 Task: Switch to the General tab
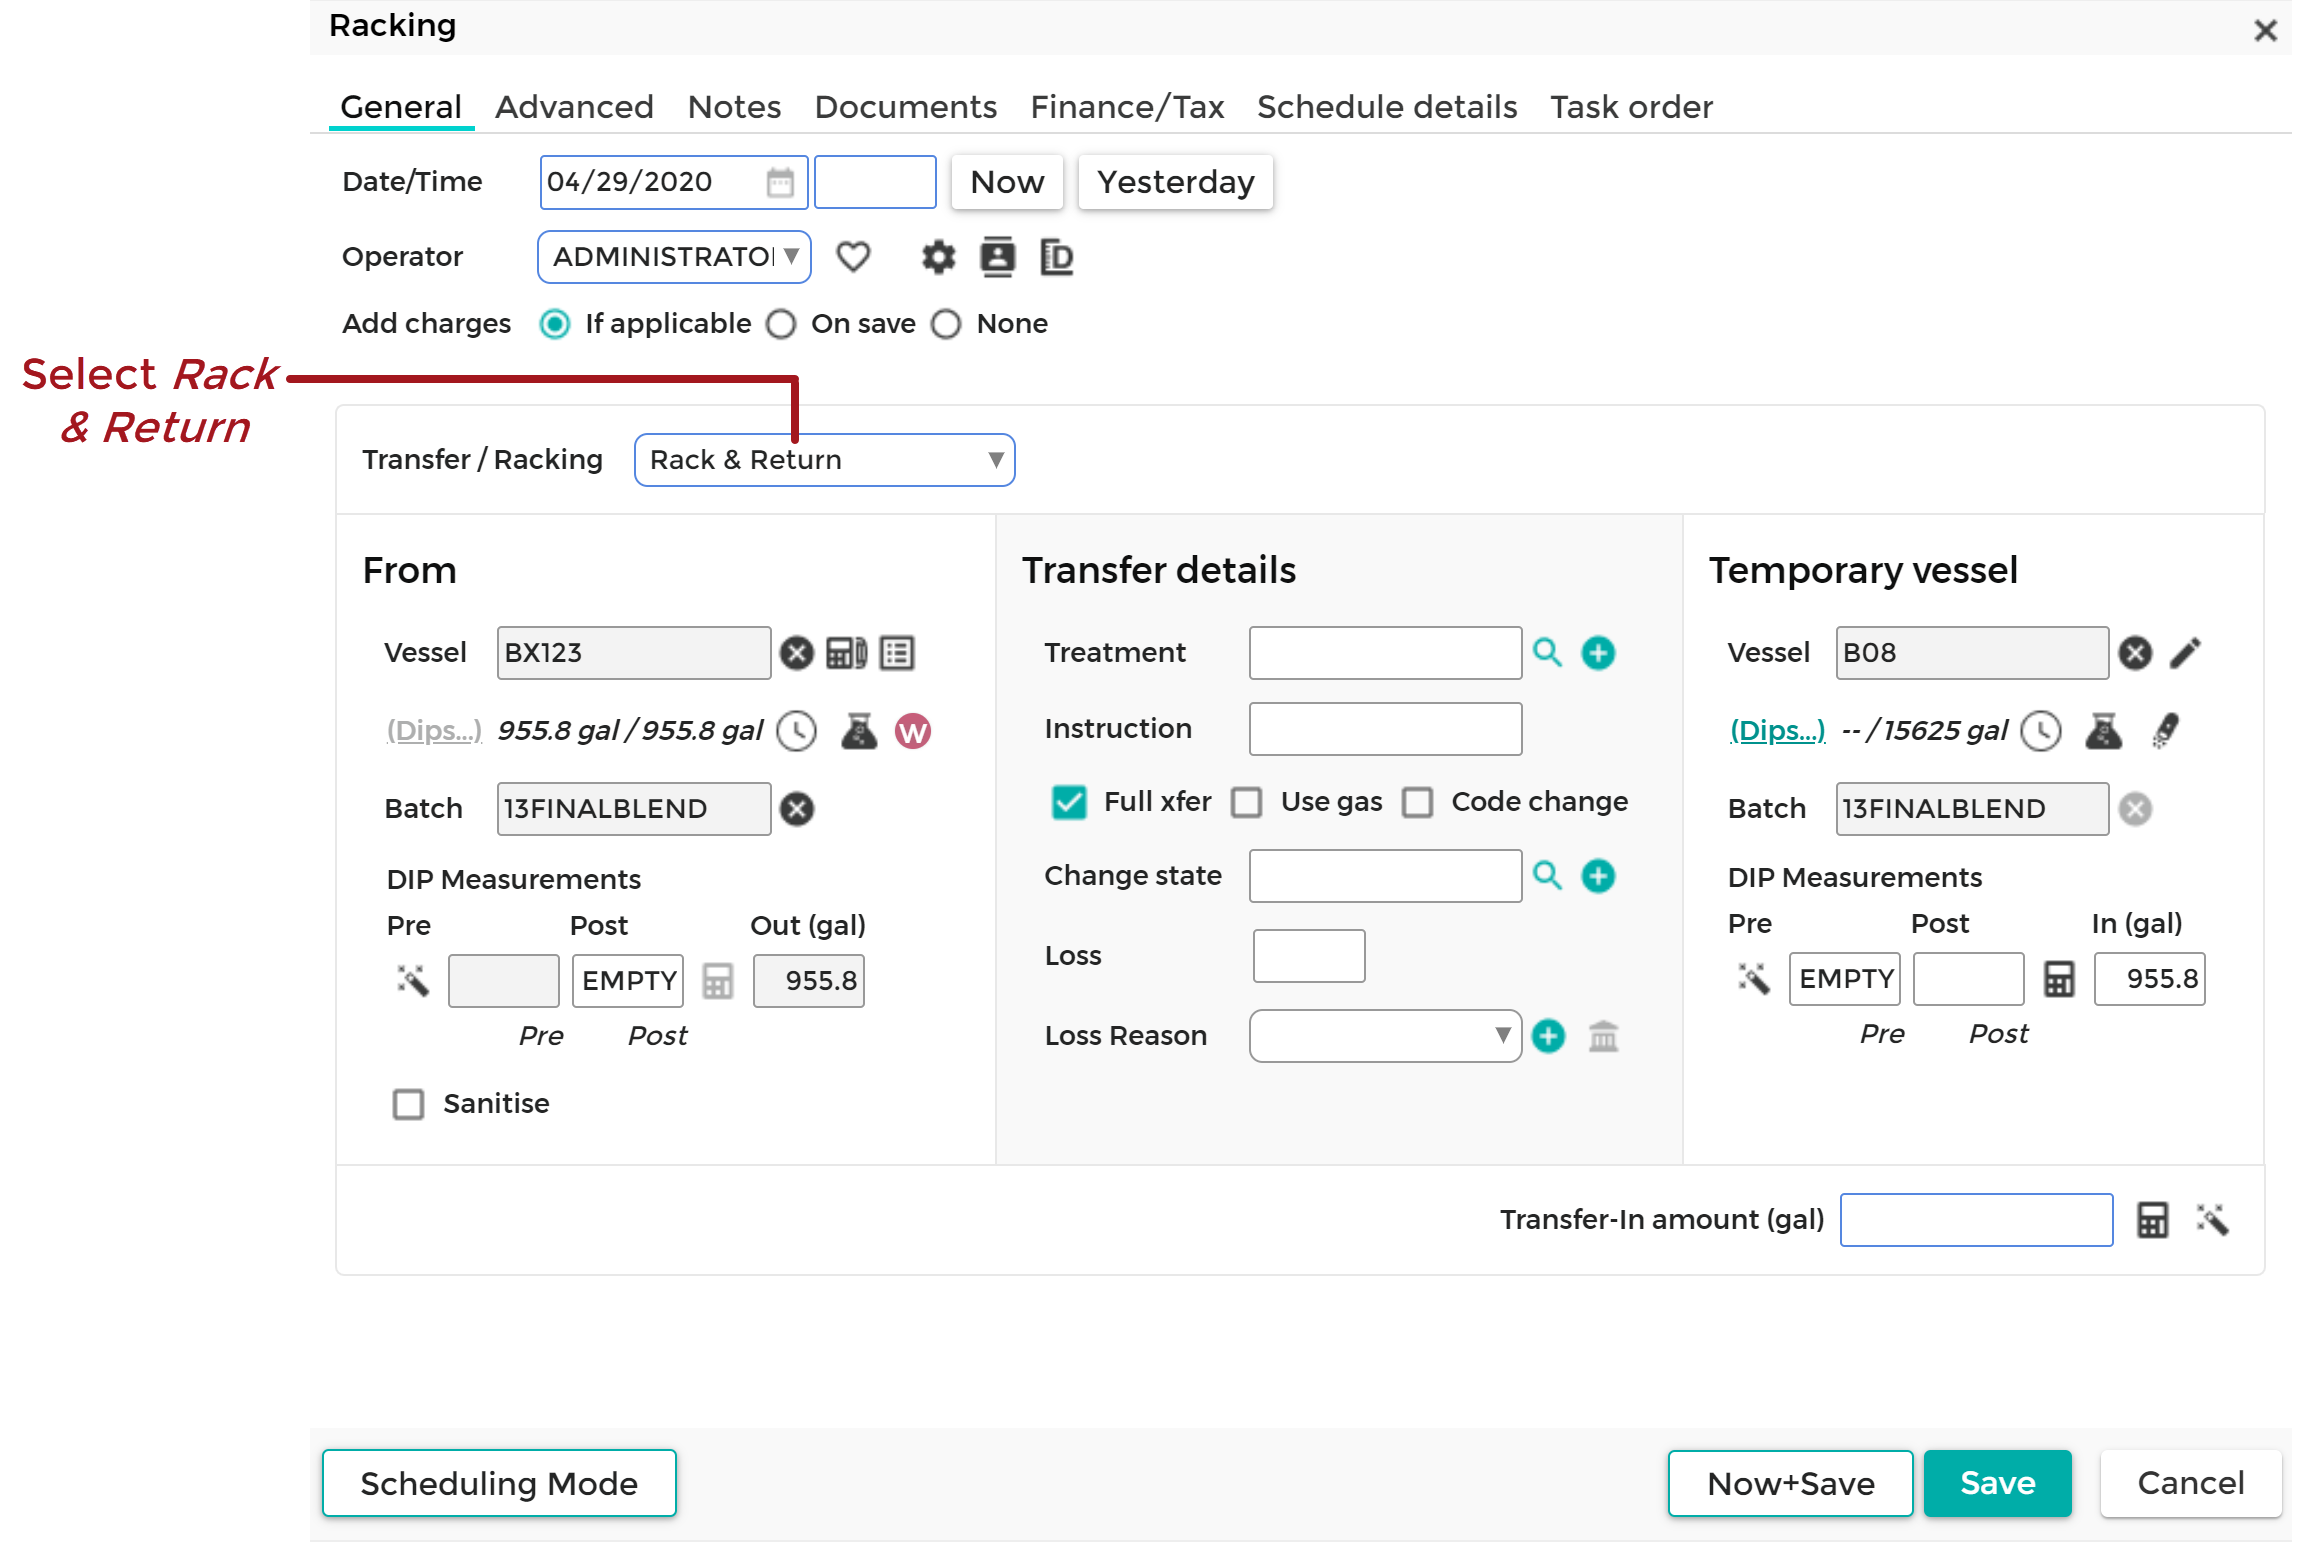(401, 107)
